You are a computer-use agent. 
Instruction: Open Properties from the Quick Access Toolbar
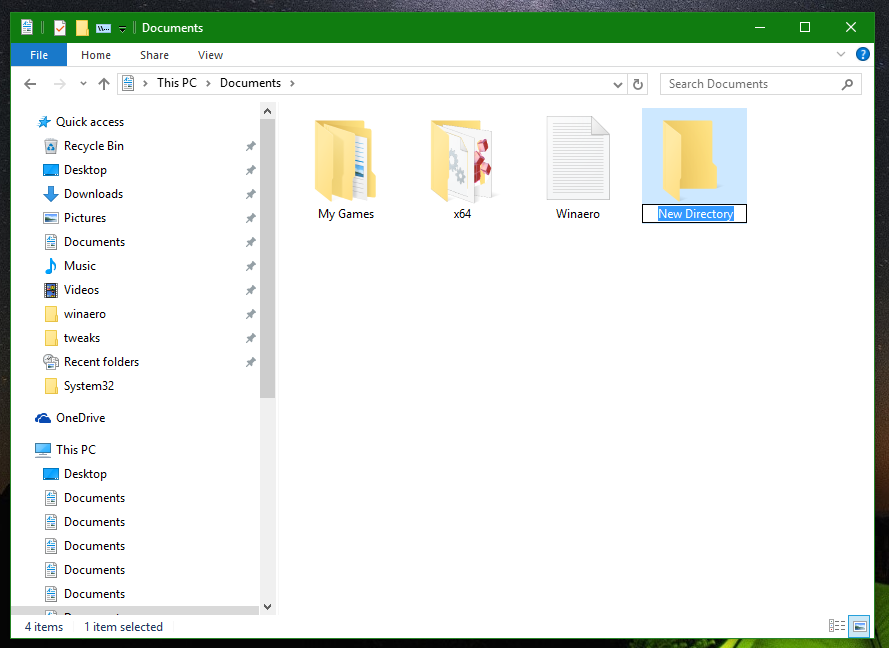[x=27, y=27]
